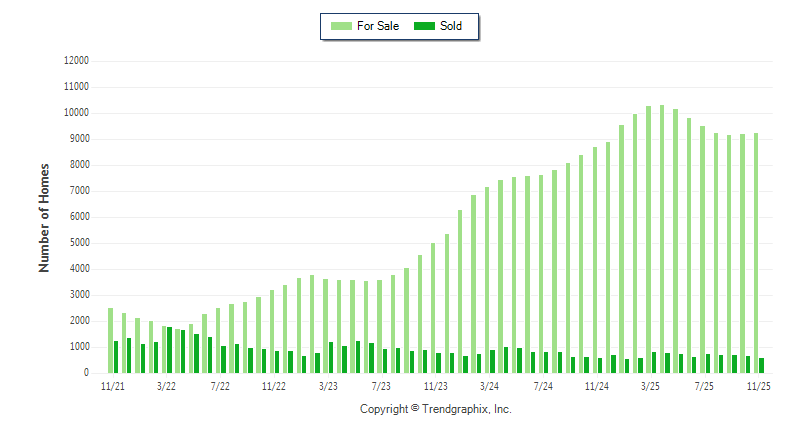Click the Number of Homes axis title
The width and height of the screenshot is (800, 434).
click(44, 218)
